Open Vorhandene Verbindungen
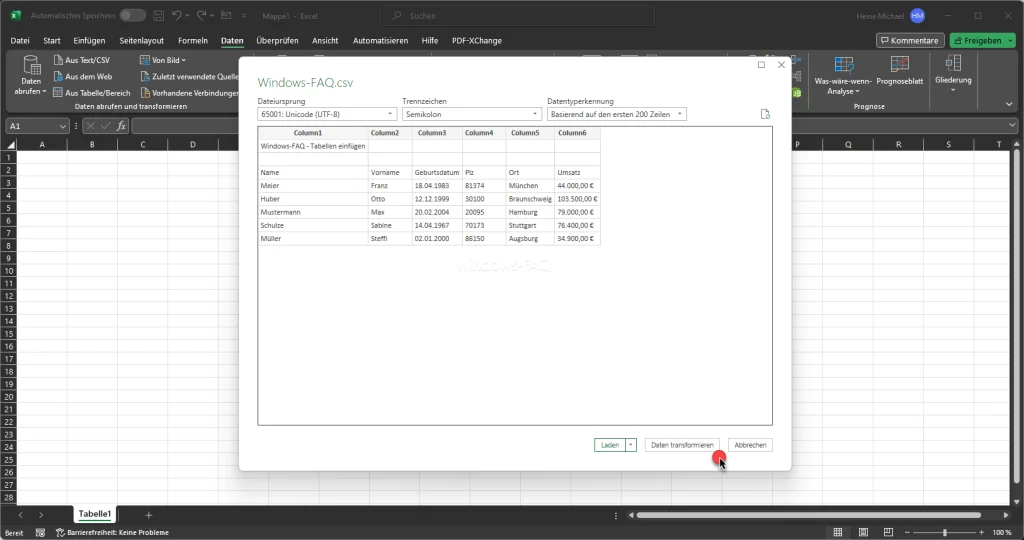Viewport: 1024px width, 540px height. pyautogui.click(x=189, y=93)
